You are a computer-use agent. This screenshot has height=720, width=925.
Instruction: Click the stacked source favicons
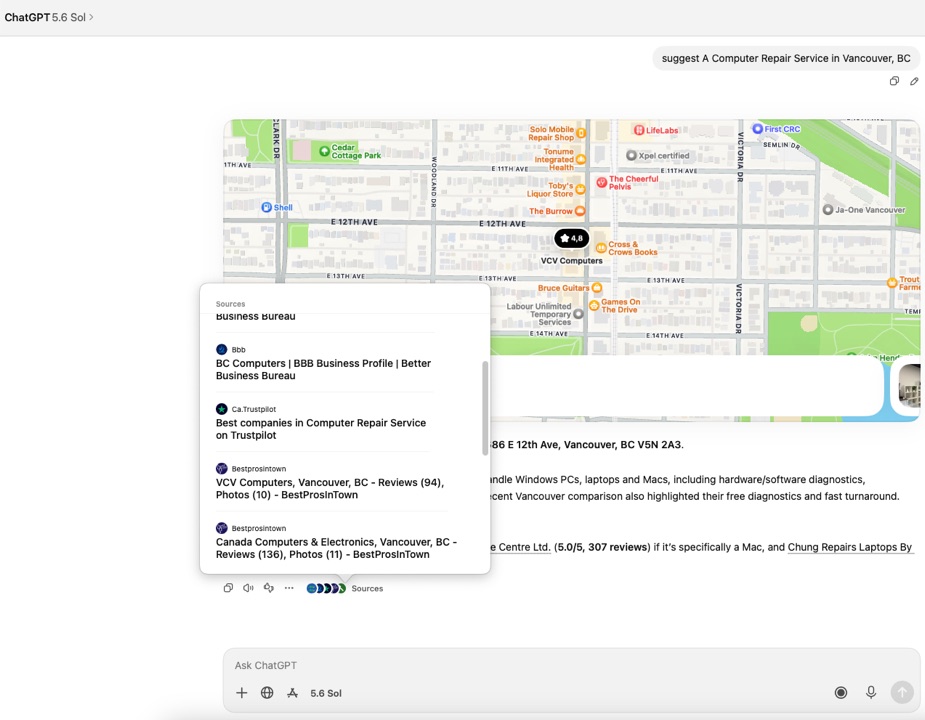click(x=326, y=588)
